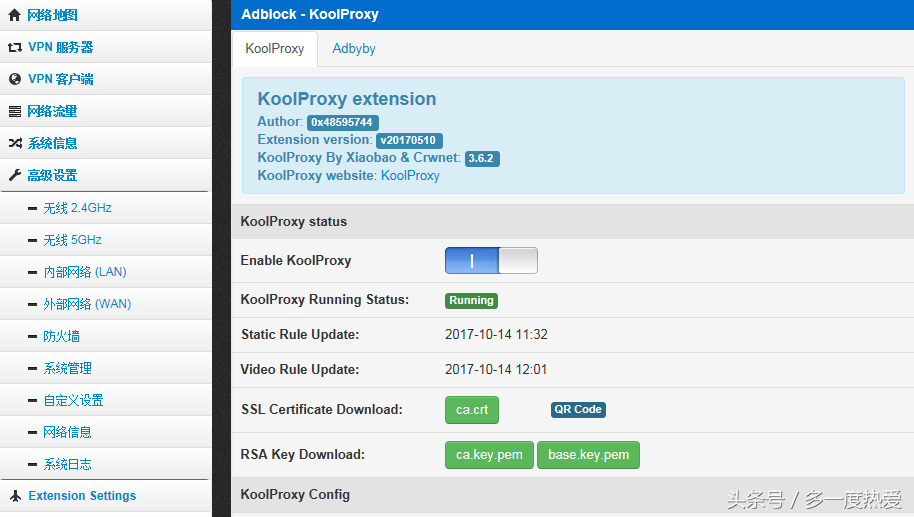The height and width of the screenshot is (517, 914).
Task: Toggle the Enable KoolProxy switch
Action: tap(491, 261)
